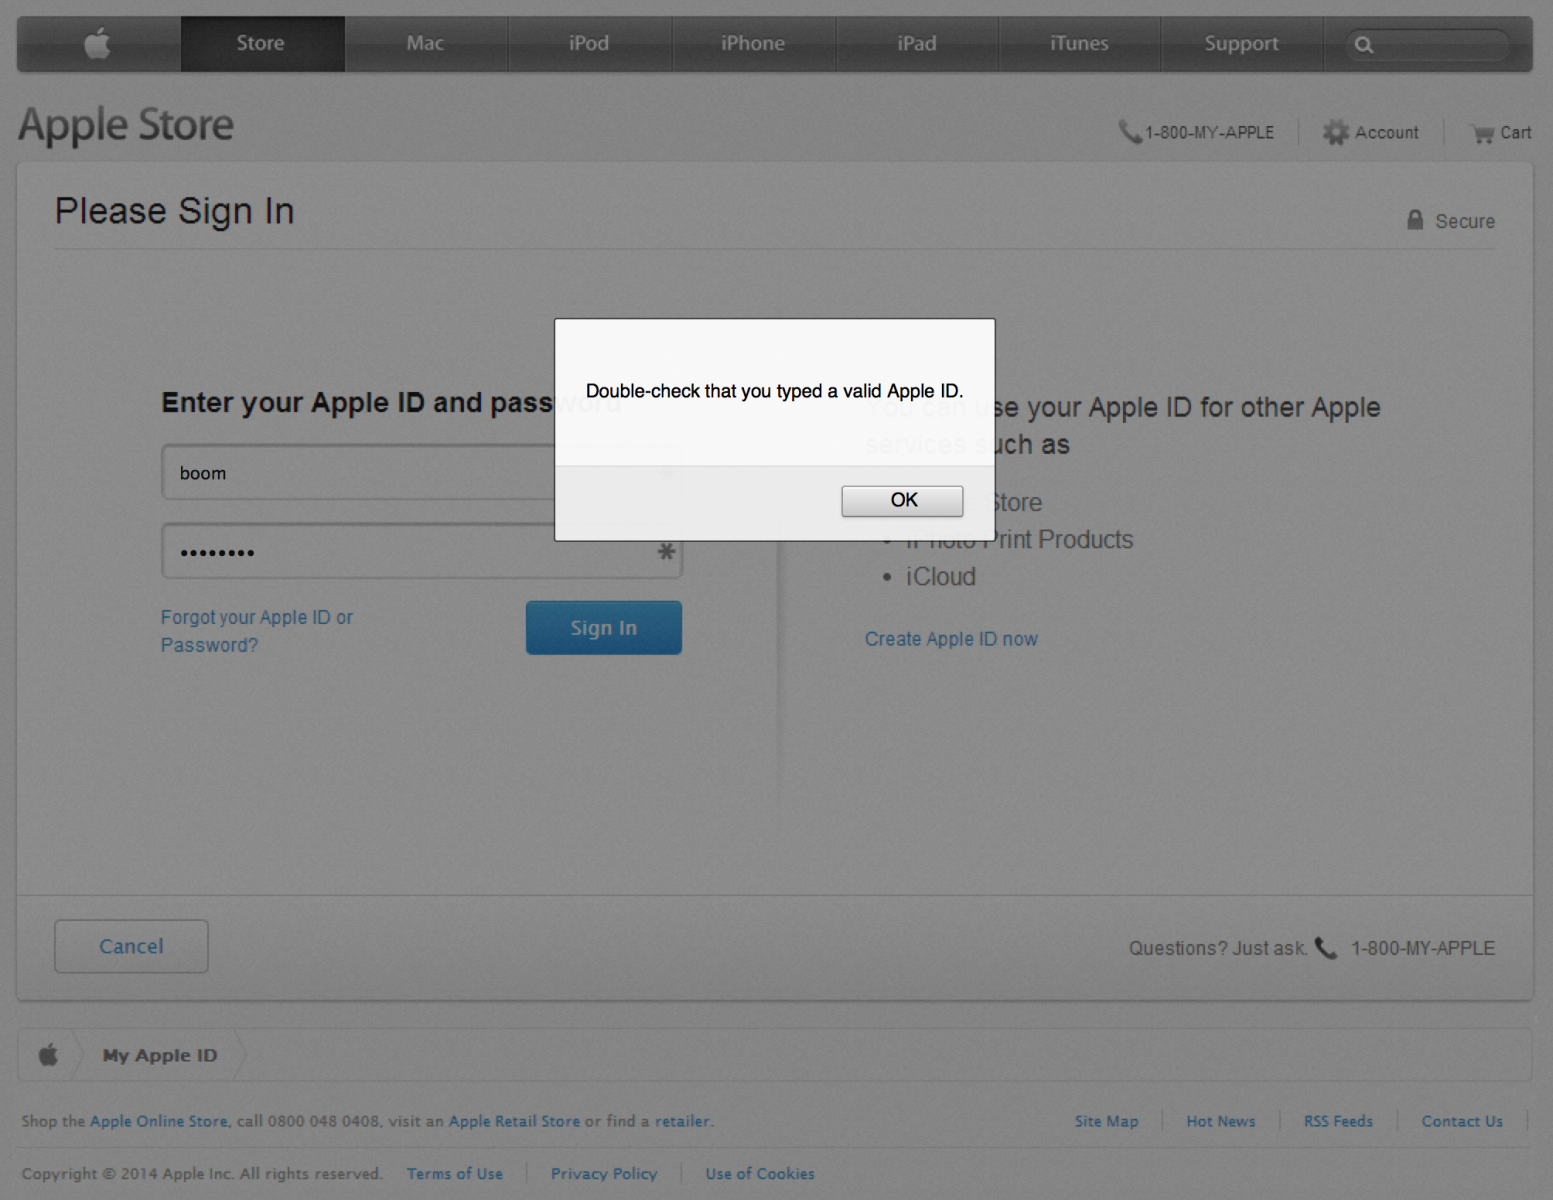Select the My Apple ID breadcrumb
Viewport: 1553px width, 1200px height.
point(160,1055)
